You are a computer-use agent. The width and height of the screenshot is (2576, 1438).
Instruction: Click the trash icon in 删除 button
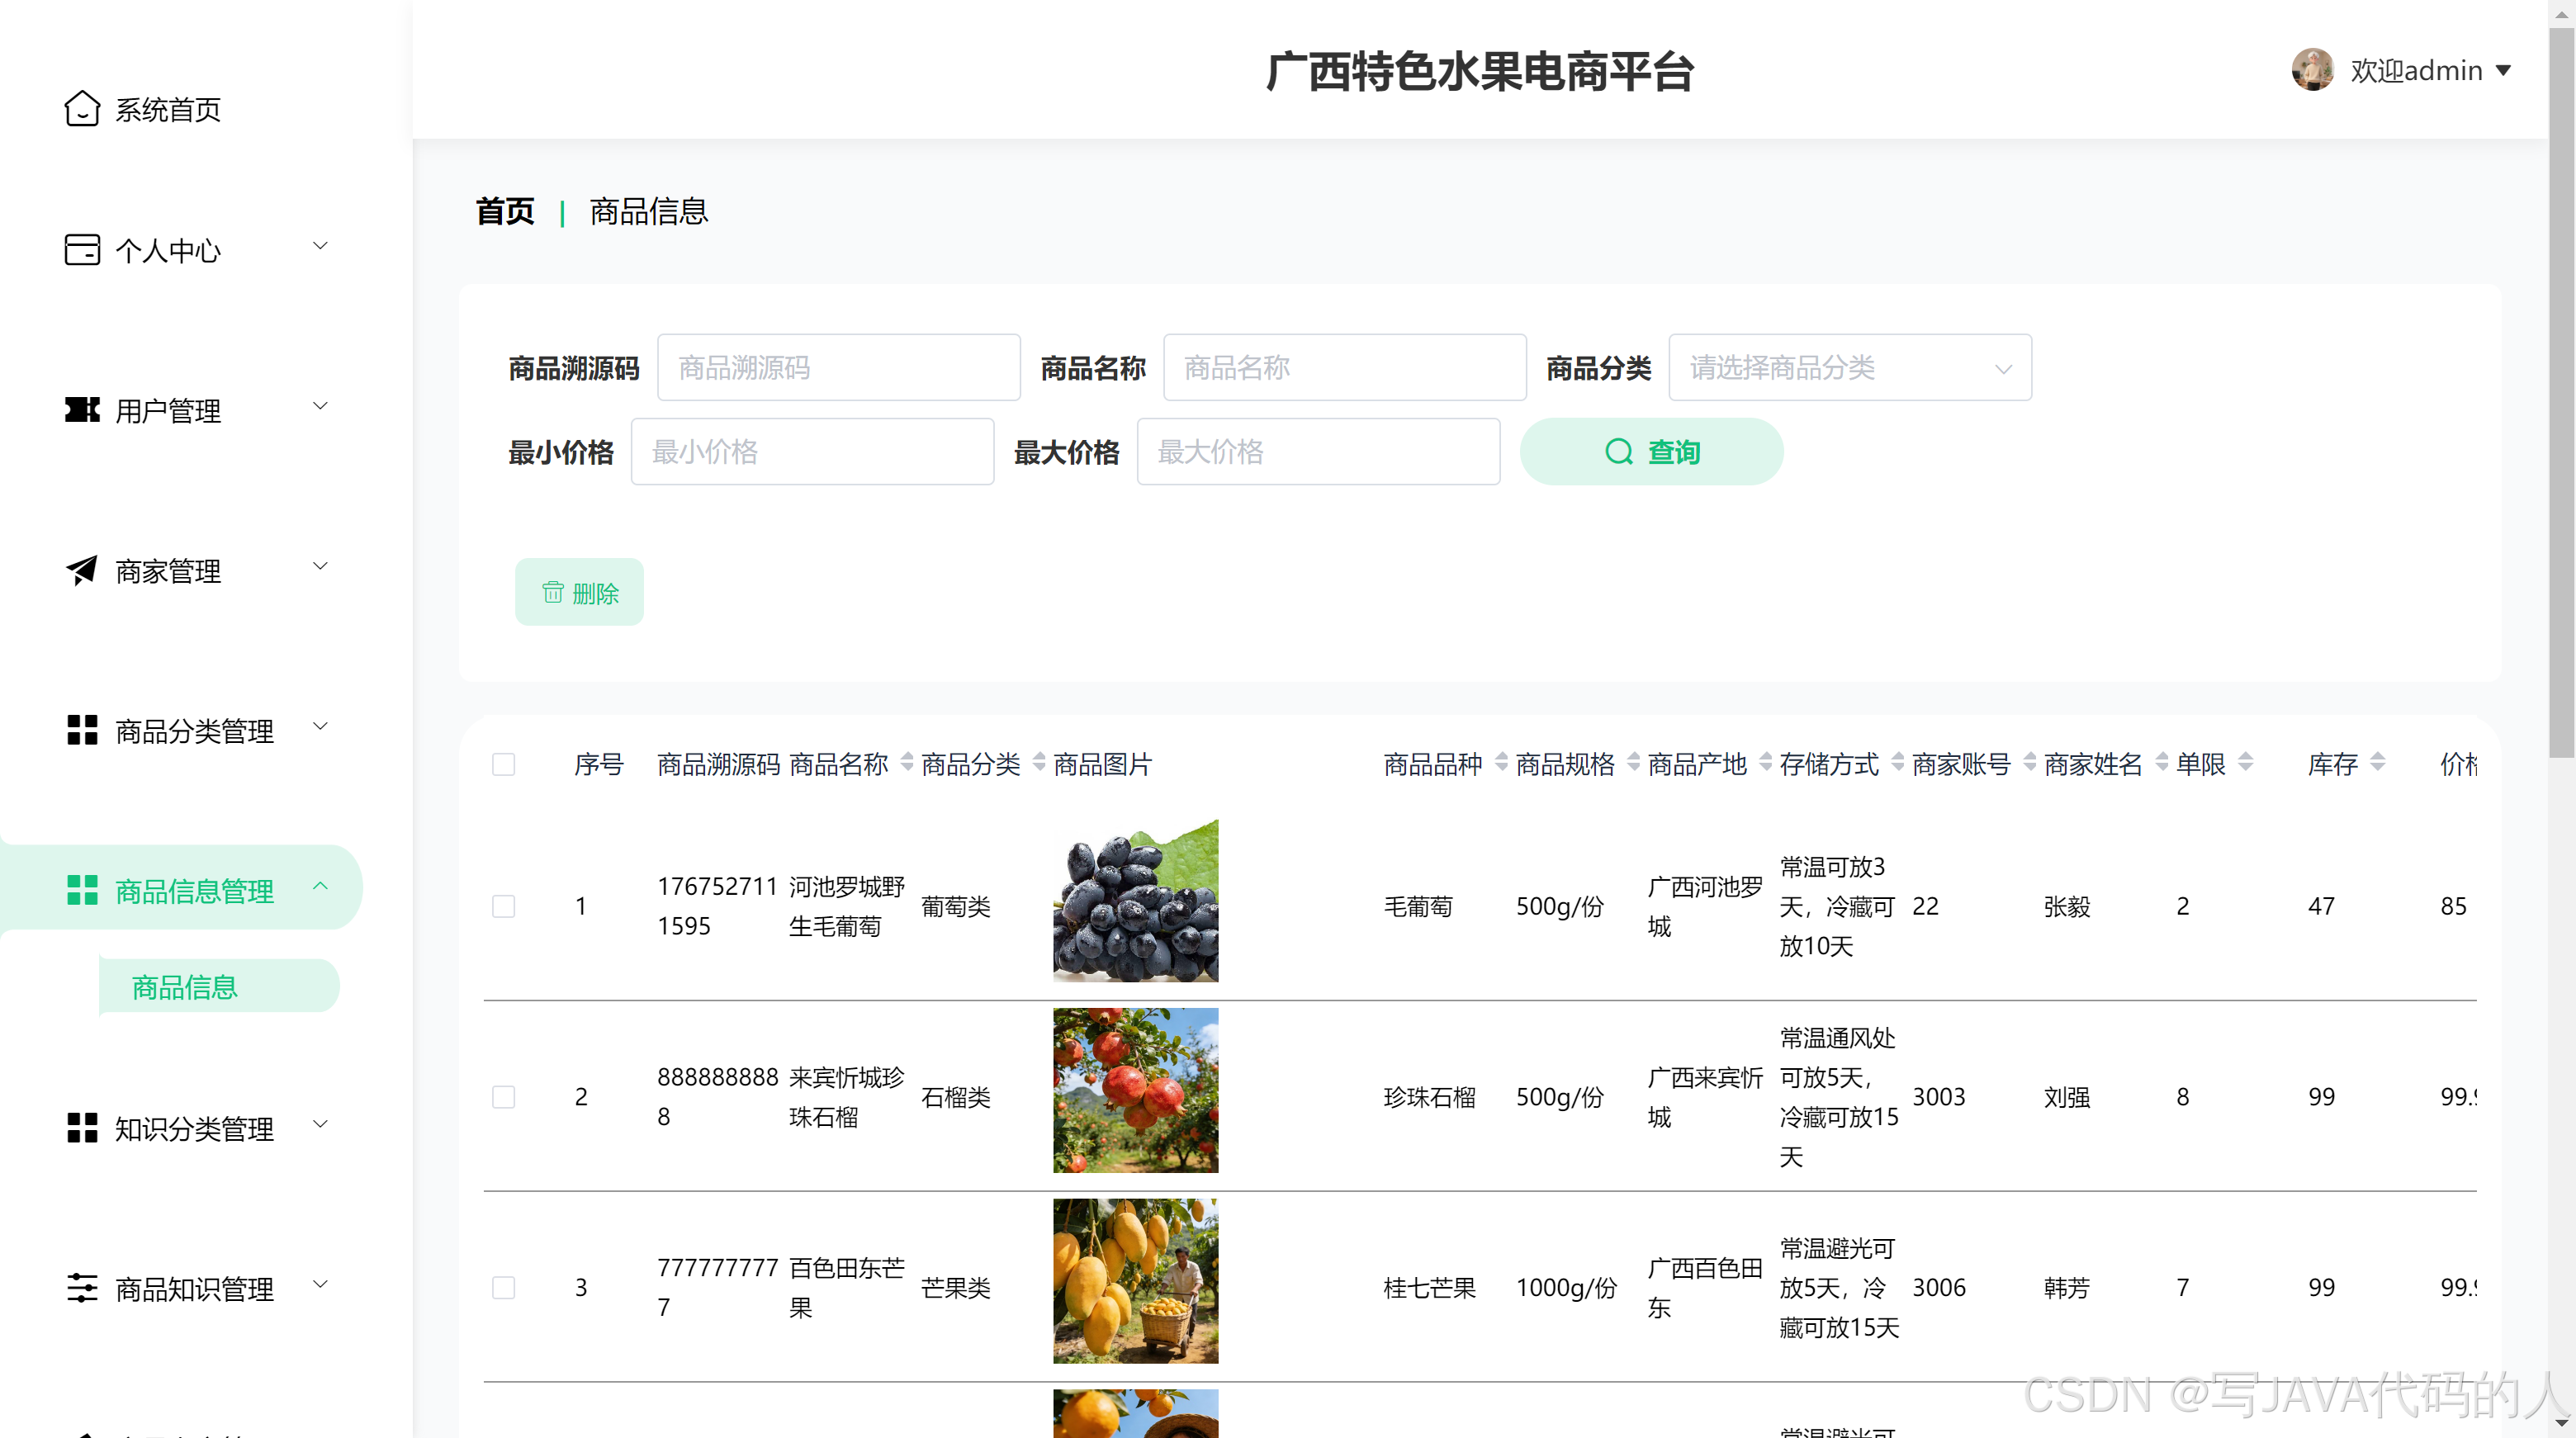click(553, 592)
